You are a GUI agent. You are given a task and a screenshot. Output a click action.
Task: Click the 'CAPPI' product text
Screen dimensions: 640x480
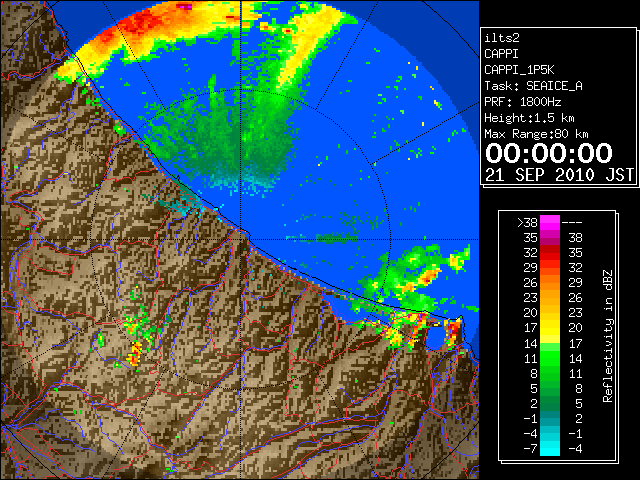[501, 54]
